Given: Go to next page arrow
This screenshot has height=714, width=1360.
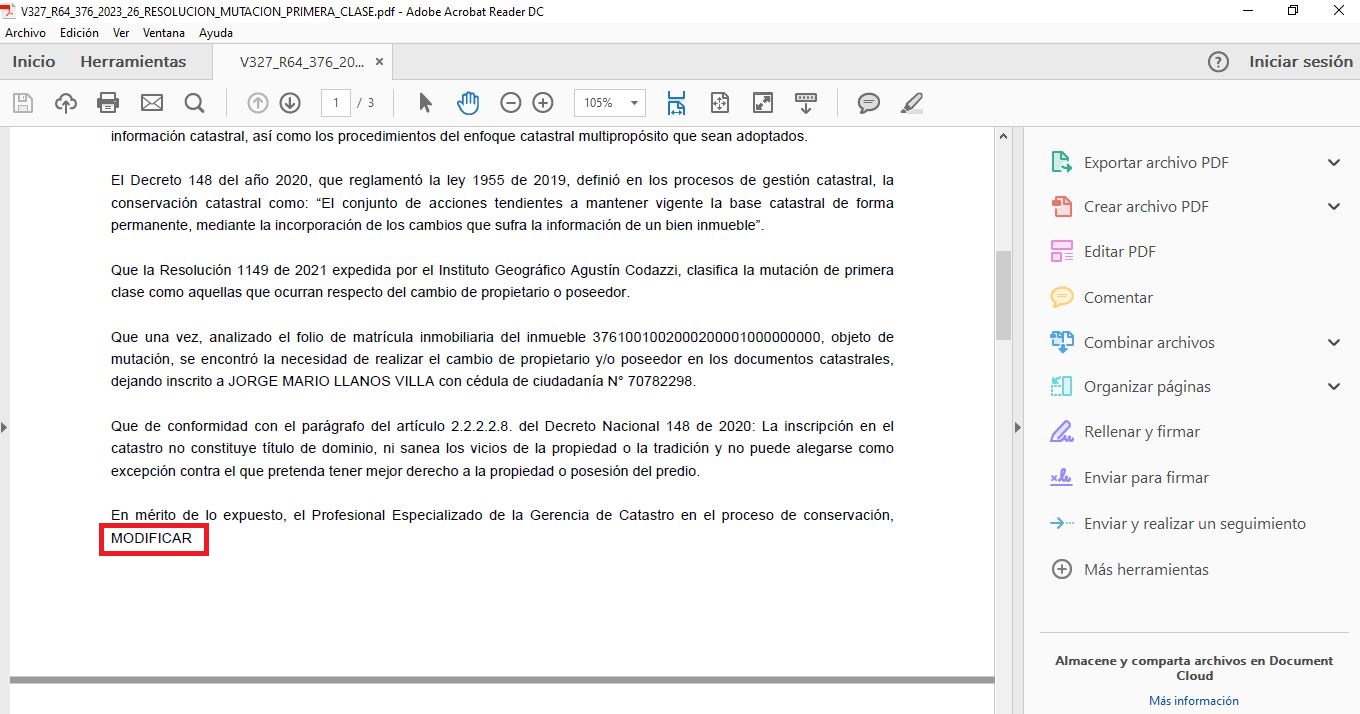Looking at the screenshot, I should 290,103.
